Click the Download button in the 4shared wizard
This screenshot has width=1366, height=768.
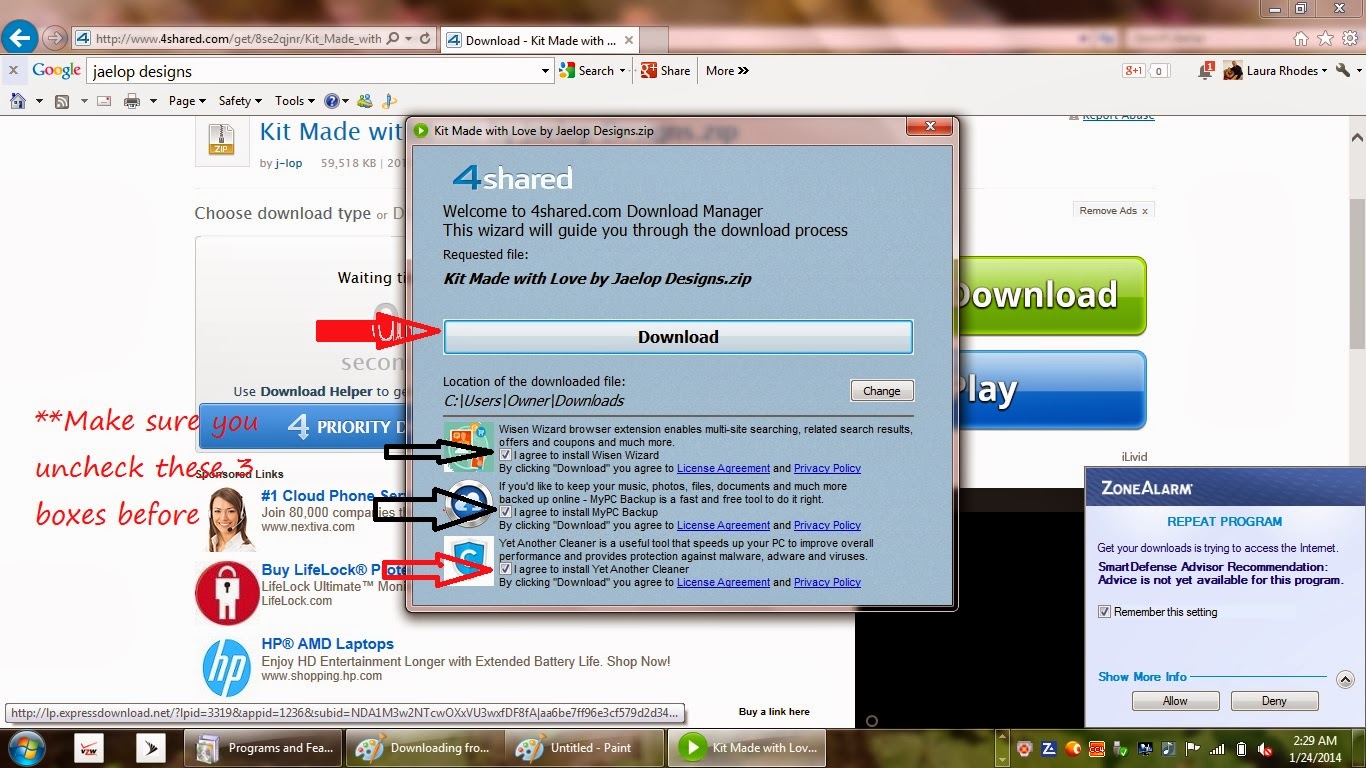677,337
